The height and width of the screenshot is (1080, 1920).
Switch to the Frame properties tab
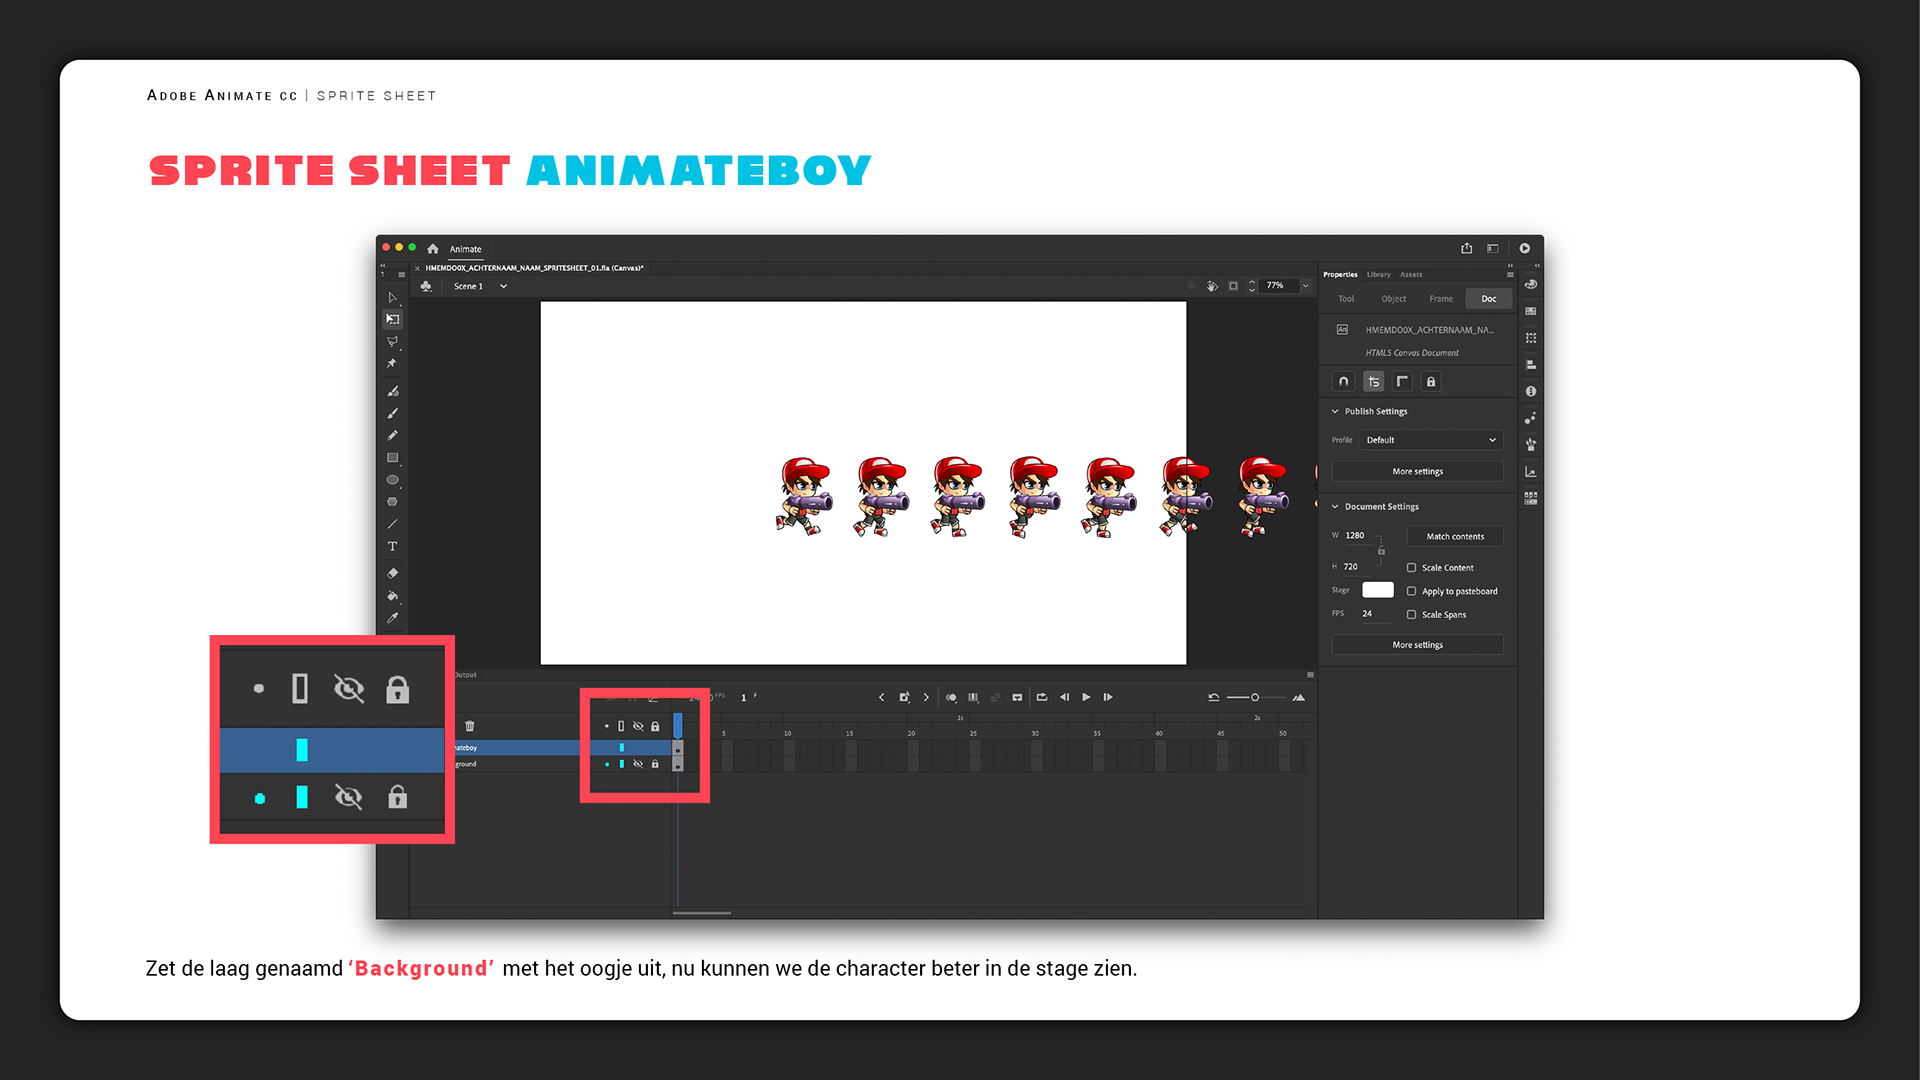pyautogui.click(x=1441, y=299)
